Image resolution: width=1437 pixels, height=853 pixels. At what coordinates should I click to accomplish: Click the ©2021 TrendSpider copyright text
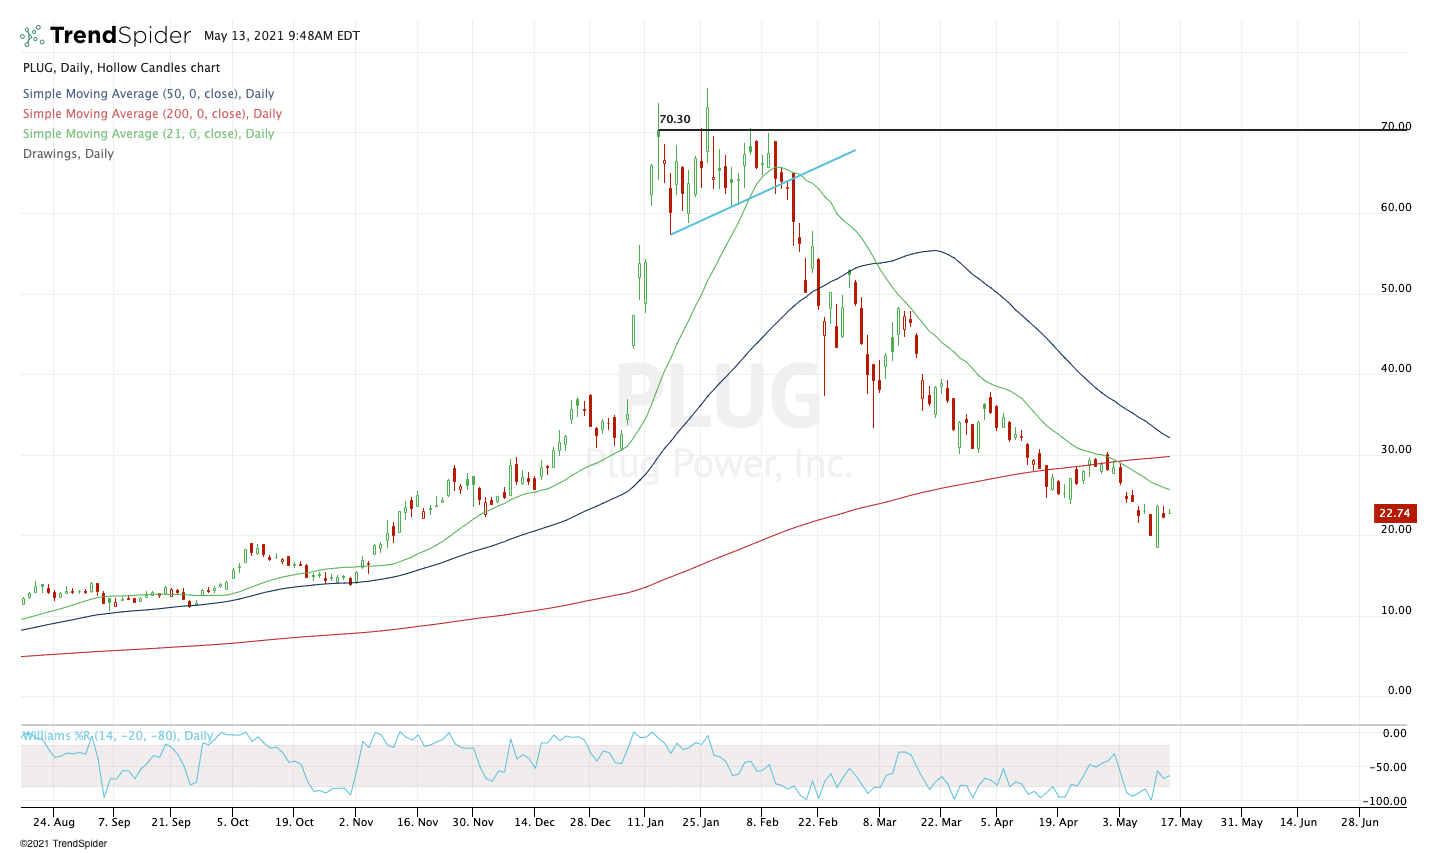[63, 844]
